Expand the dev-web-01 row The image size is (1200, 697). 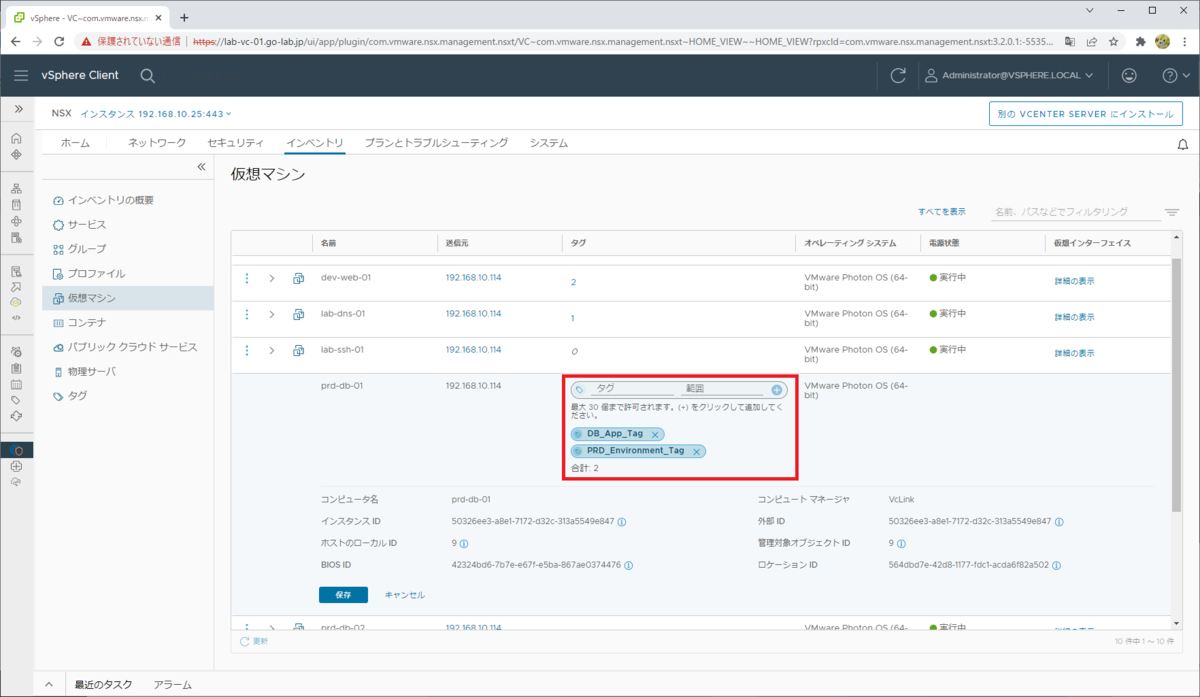[x=272, y=278]
